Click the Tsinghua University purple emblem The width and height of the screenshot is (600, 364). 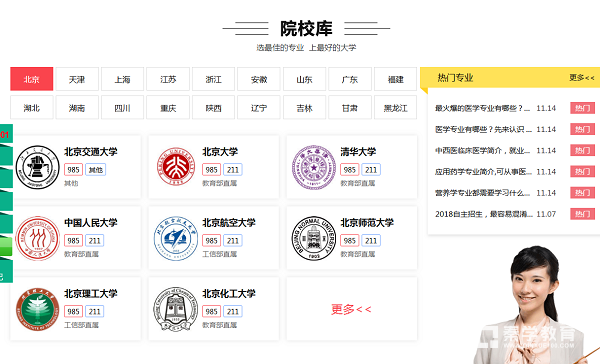pyautogui.click(x=314, y=167)
